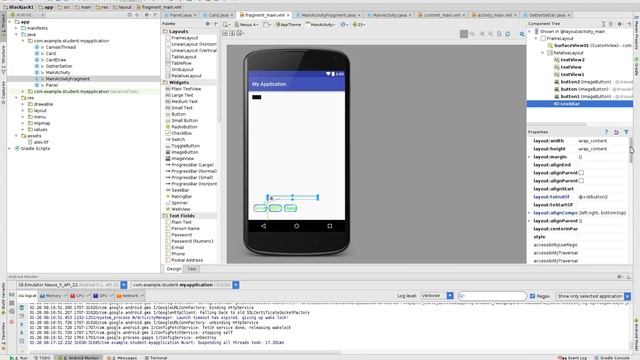Click the project panel gear icon
The width and height of the screenshot is (640, 360).
(x=147, y=15)
